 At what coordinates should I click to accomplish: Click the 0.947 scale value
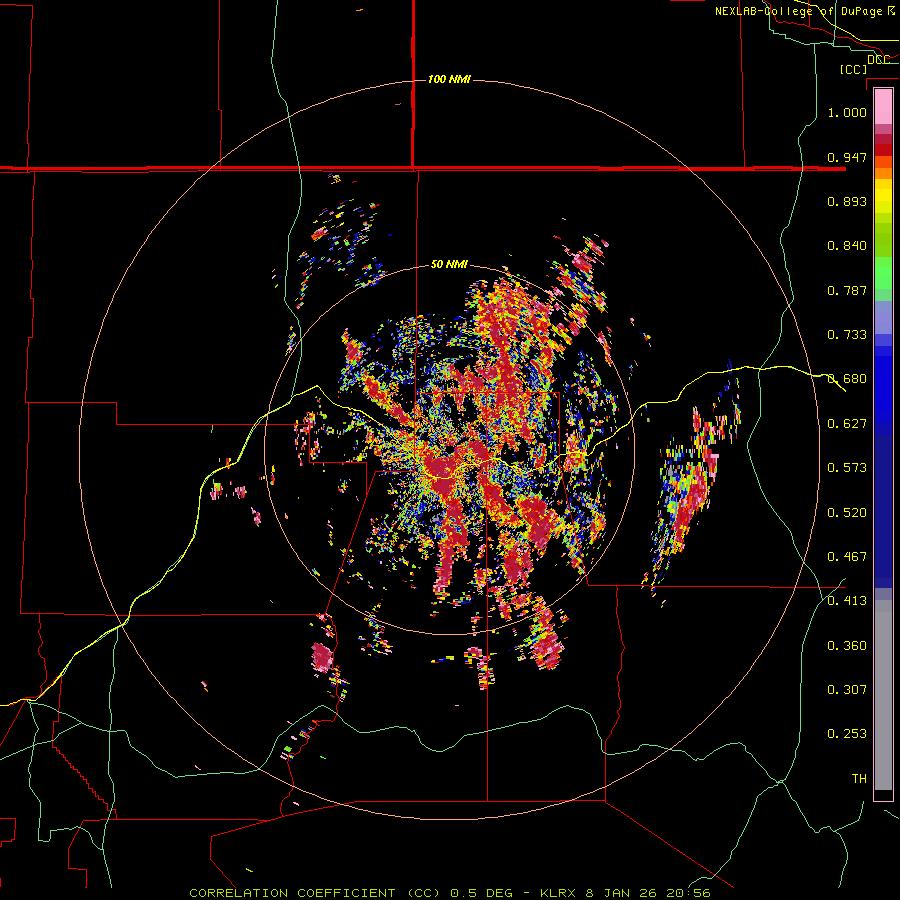[847, 157]
